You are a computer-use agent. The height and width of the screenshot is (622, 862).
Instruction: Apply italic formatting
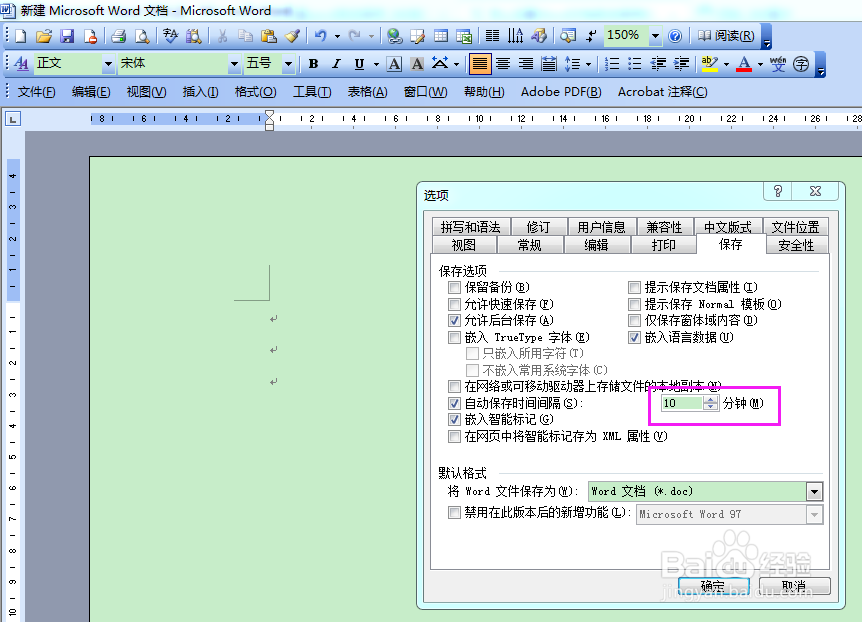click(336, 64)
